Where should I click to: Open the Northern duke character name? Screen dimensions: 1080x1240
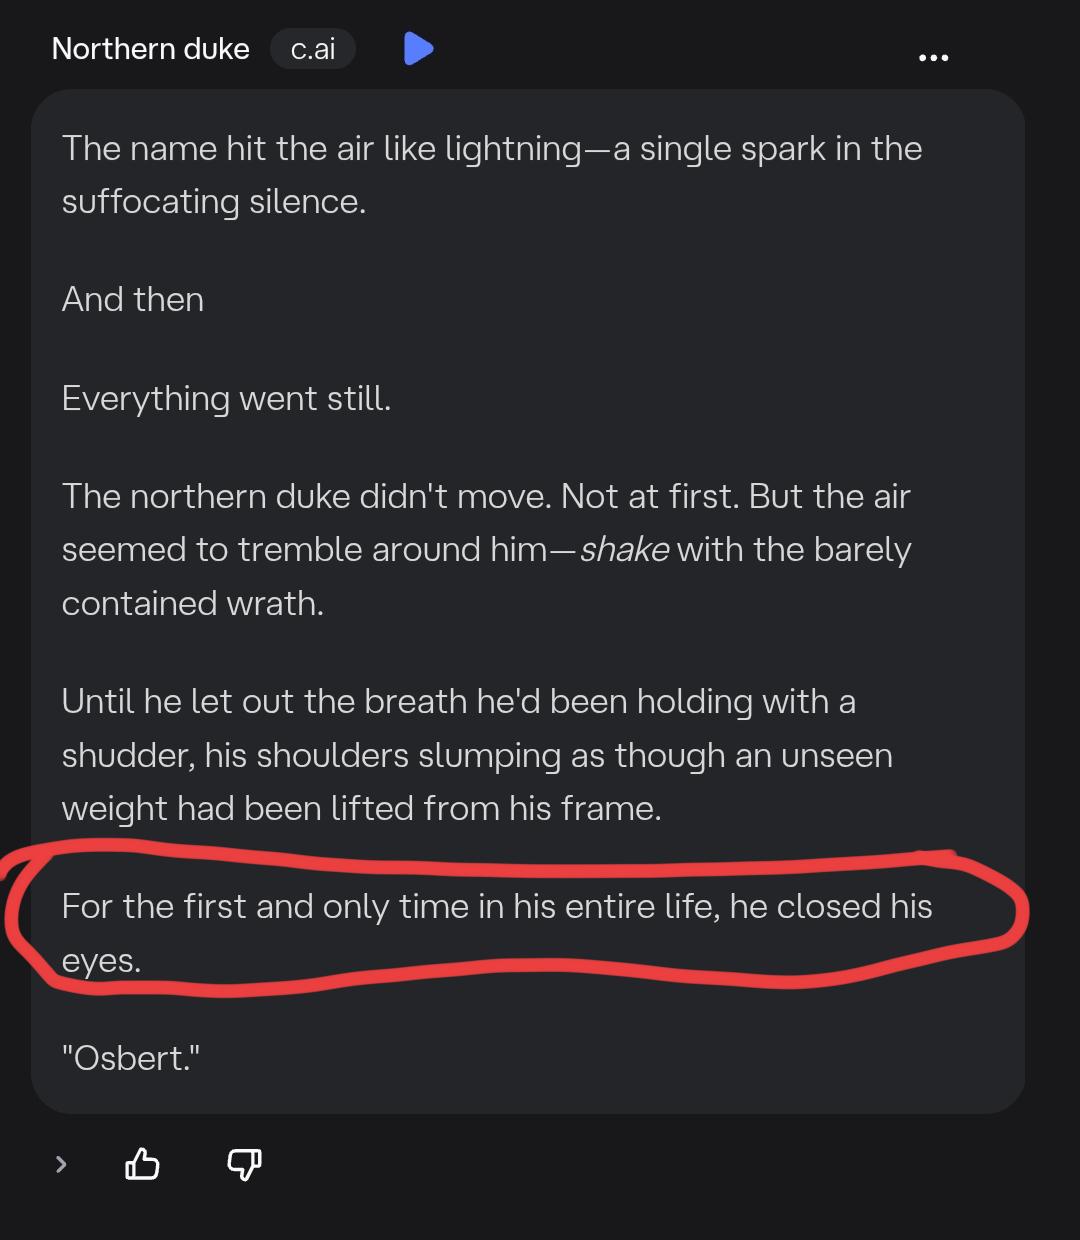click(150, 48)
